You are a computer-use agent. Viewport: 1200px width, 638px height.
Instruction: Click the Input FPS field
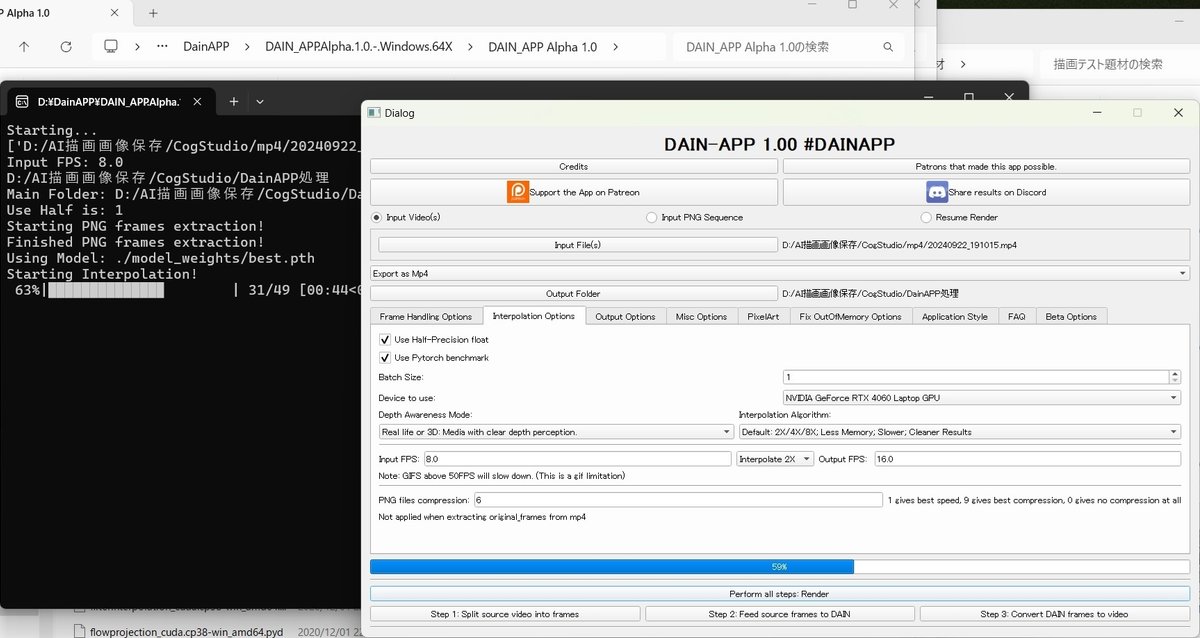coord(578,459)
